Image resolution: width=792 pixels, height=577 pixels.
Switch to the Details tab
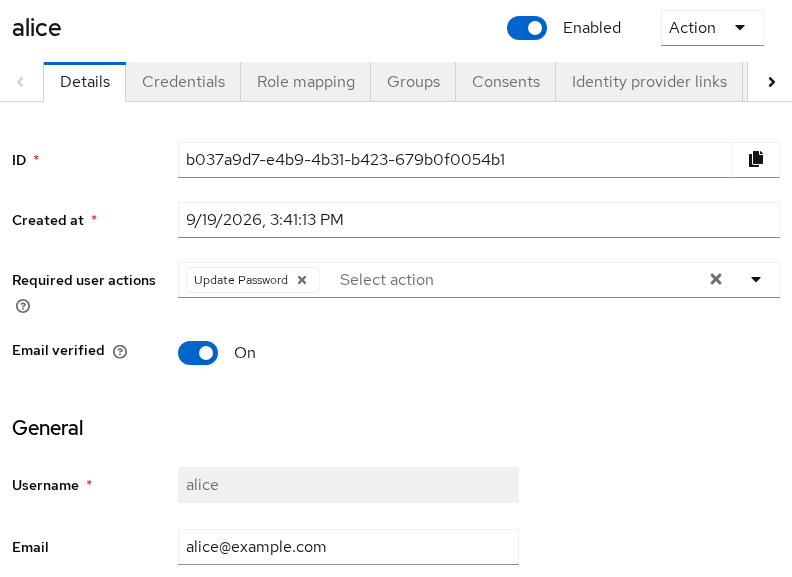click(85, 82)
